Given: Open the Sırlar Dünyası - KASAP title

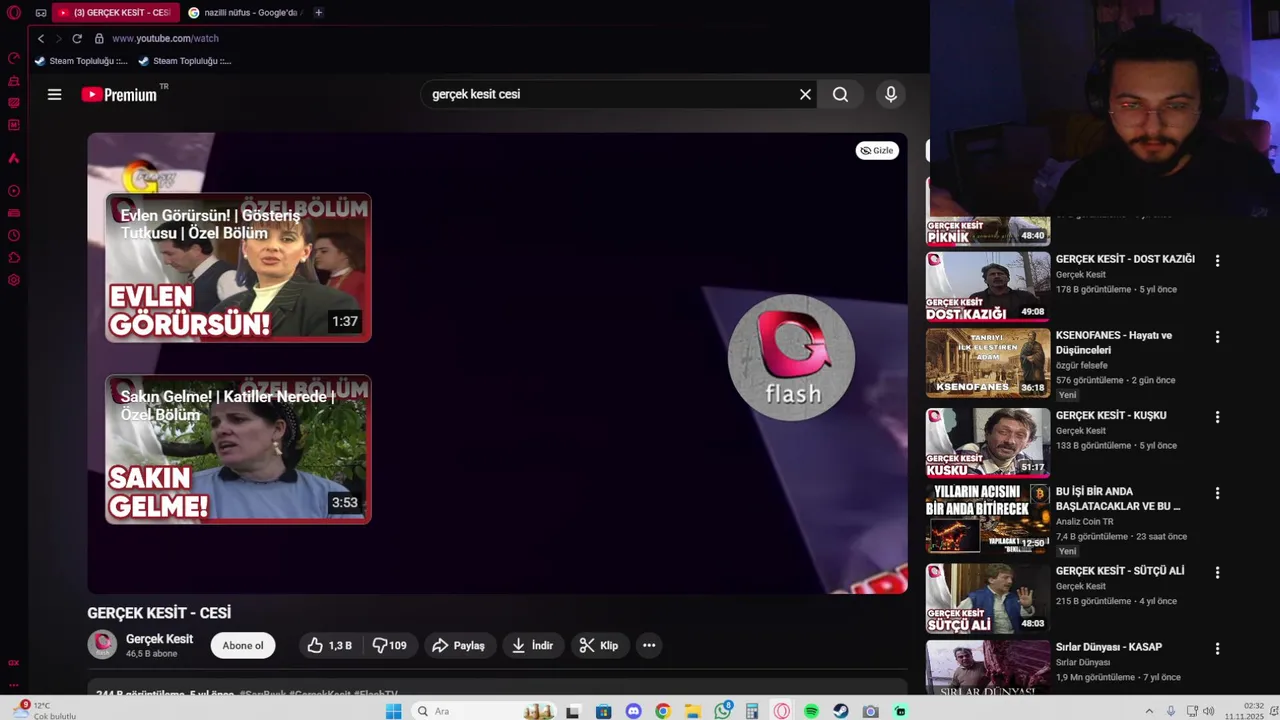Looking at the screenshot, I should (1109, 647).
